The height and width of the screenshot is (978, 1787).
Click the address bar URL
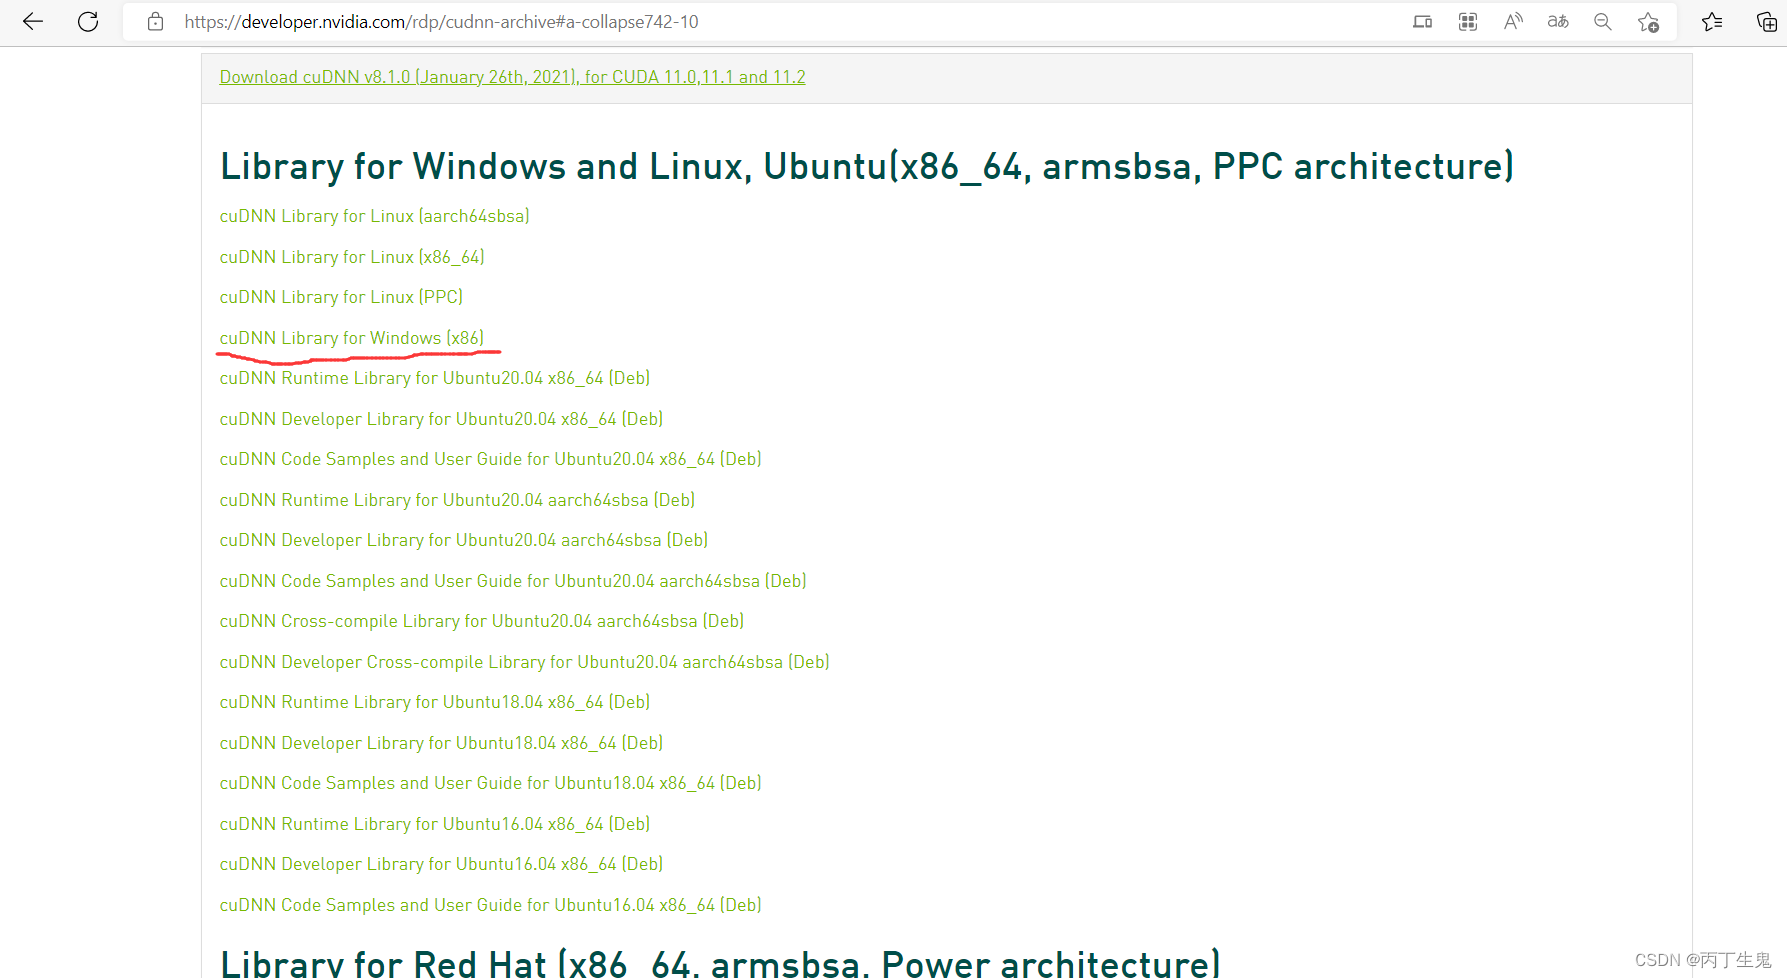(x=441, y=21)
